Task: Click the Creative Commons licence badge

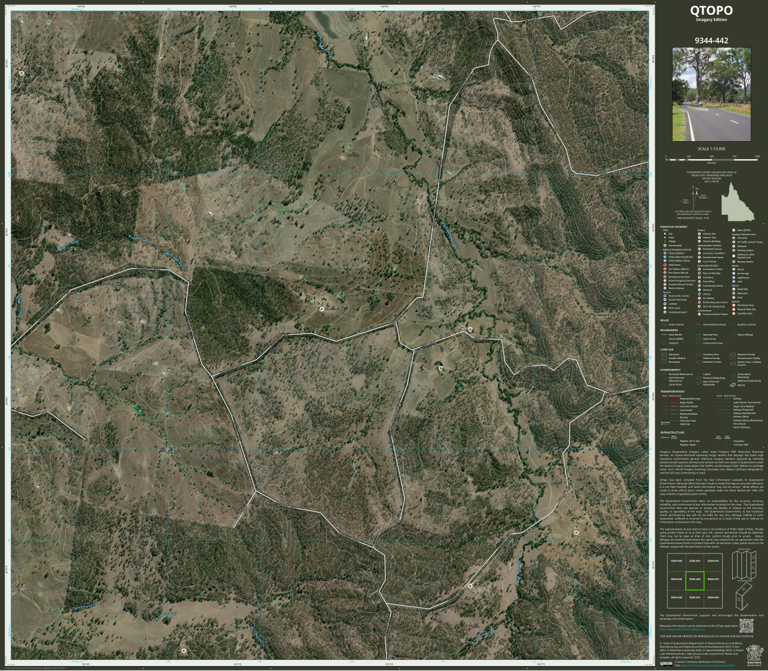Action: pos(666,664)
